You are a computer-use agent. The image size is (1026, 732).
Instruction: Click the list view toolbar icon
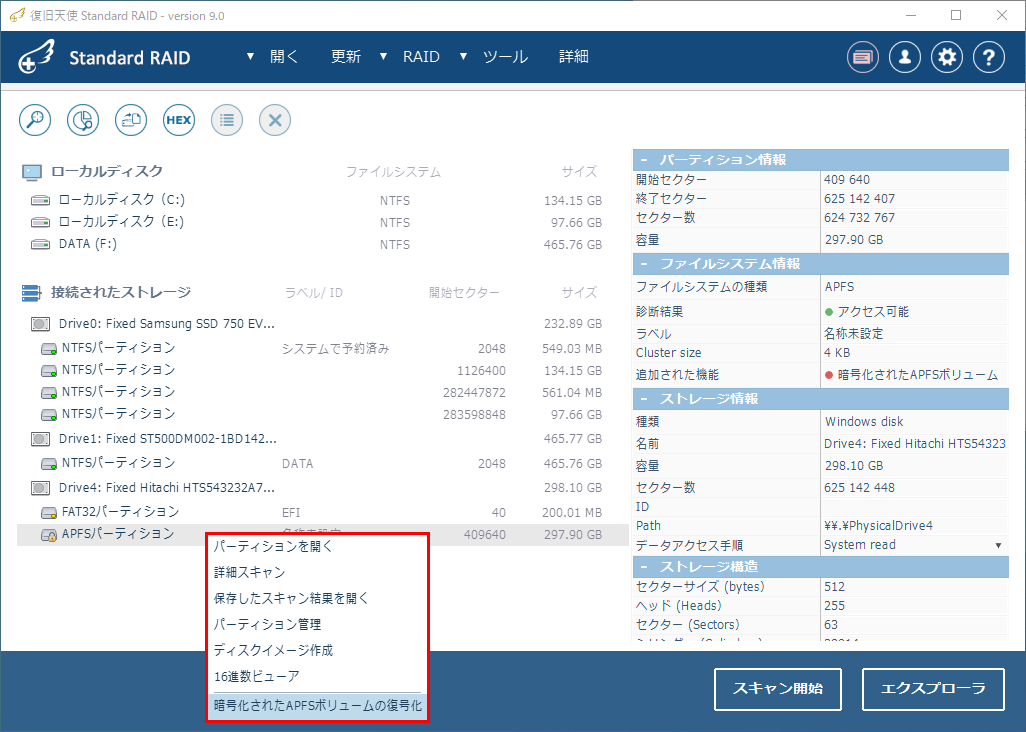227,120
